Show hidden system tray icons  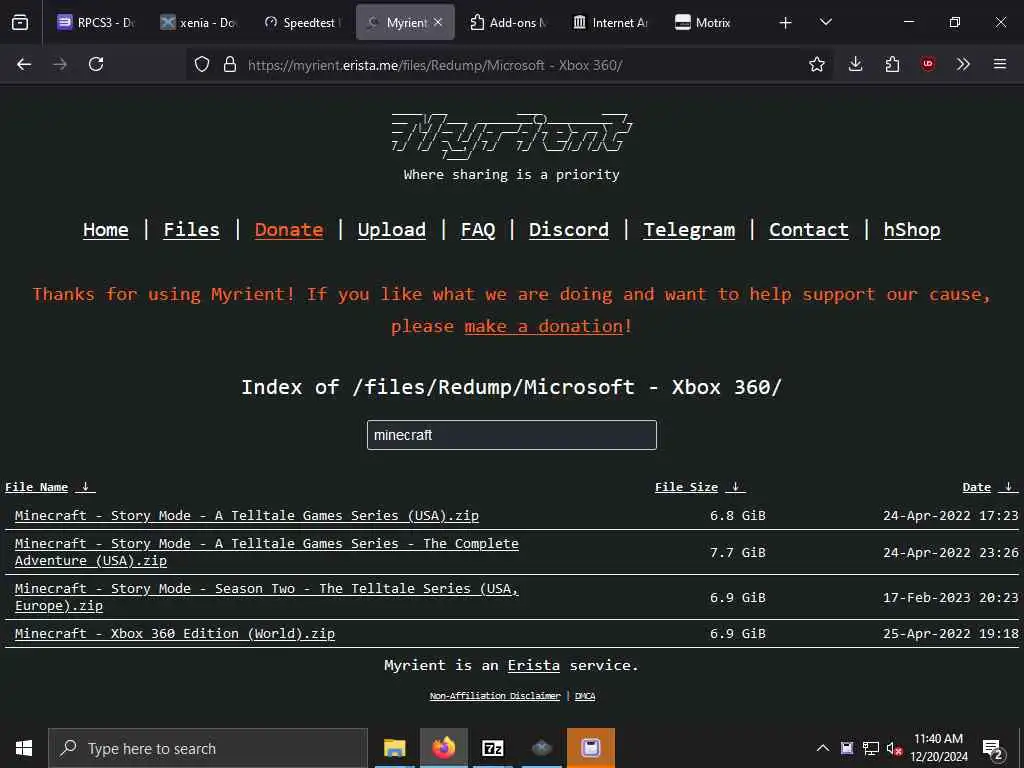pyautogui.click(x=823, y=748)
